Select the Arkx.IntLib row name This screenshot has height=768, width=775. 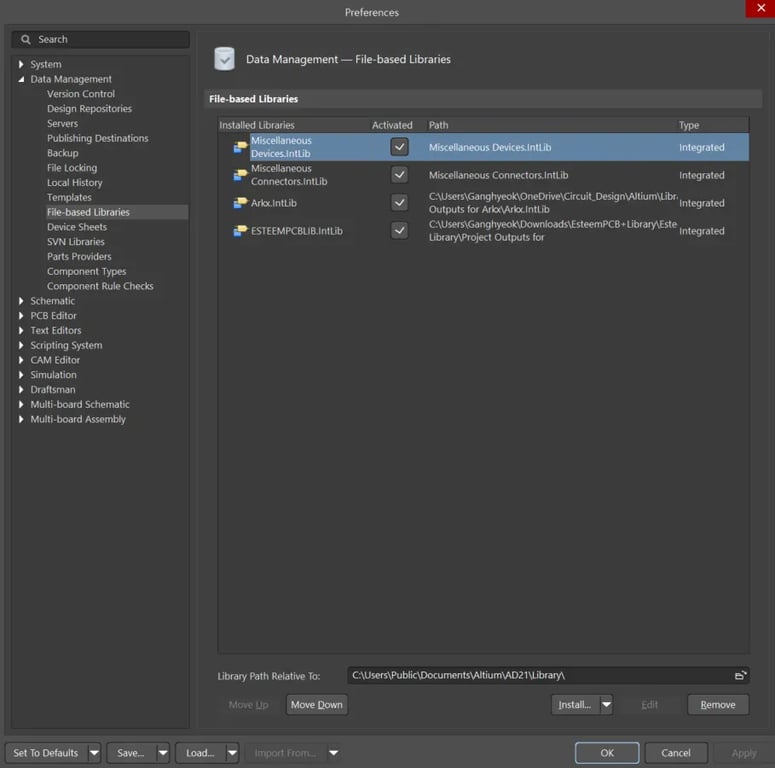click(274, 203)
